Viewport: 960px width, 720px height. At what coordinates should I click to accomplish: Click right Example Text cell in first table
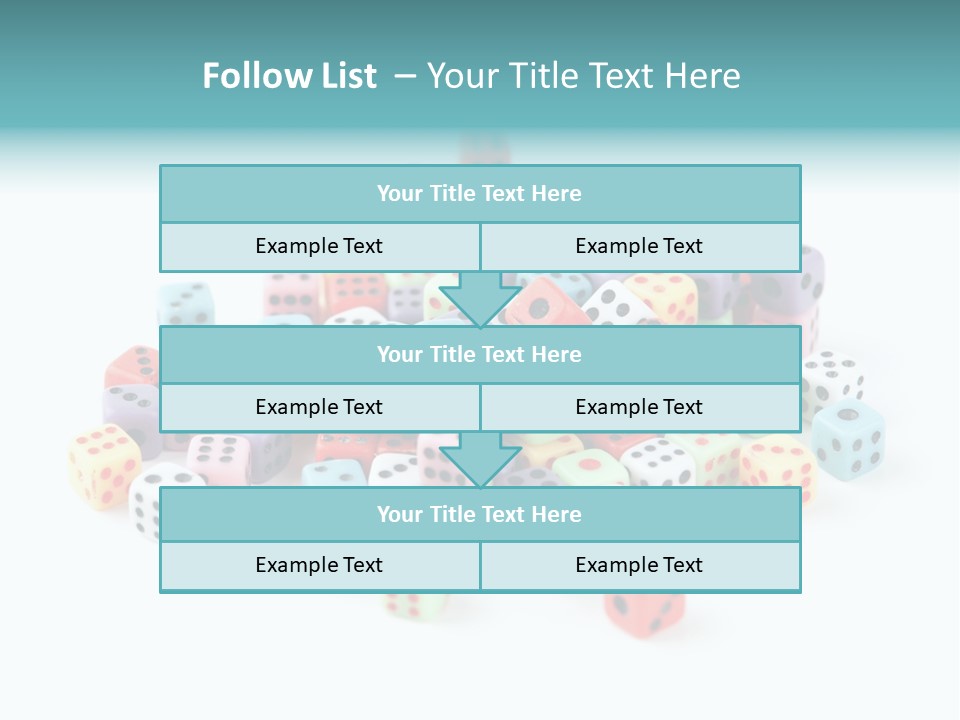click(x=640, y=246)
